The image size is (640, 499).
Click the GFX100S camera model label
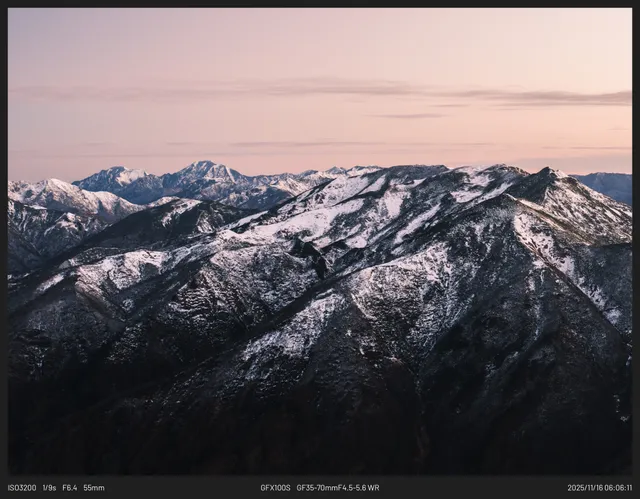[275, 488]
